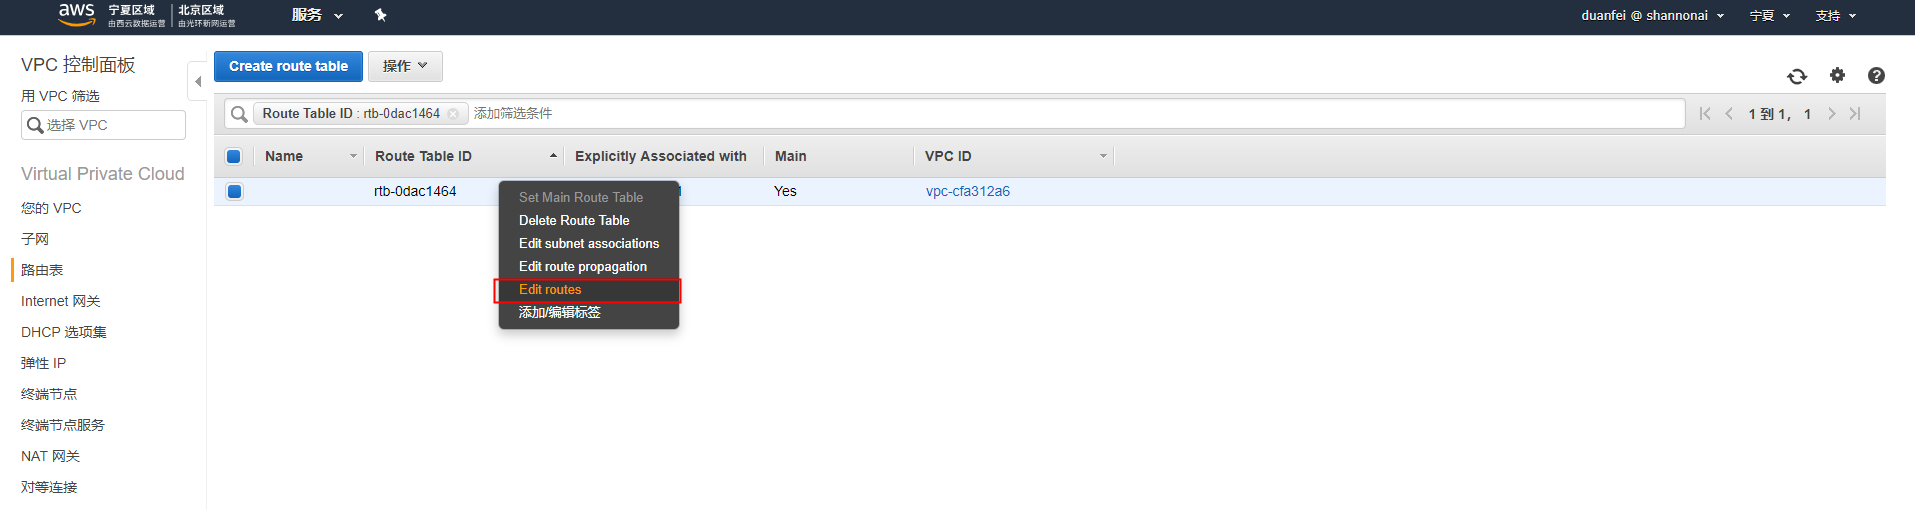Image resolution: width=1915 pixels, height=510 pixels.
Task: Uncheck the rtb-0dac1464 row checkbox
Action: point(234,191)
